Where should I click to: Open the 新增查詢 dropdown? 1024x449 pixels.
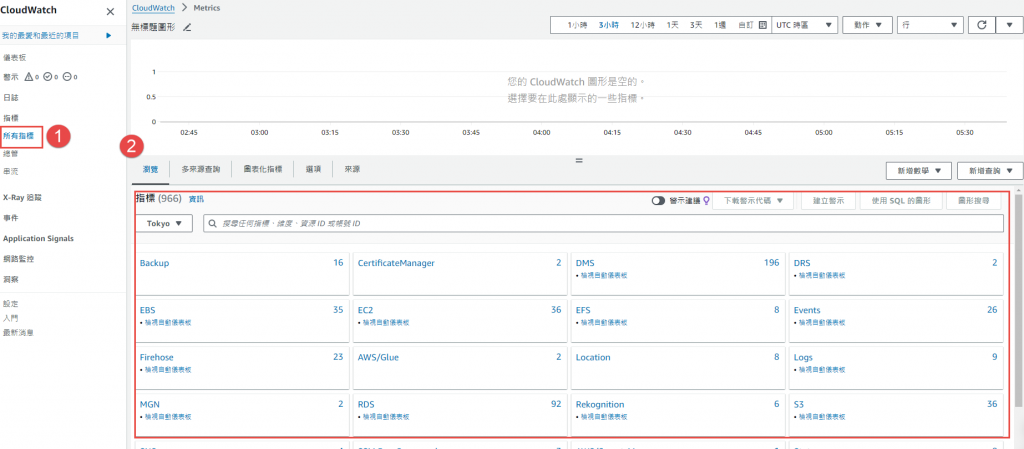click(x=989, y=170)
